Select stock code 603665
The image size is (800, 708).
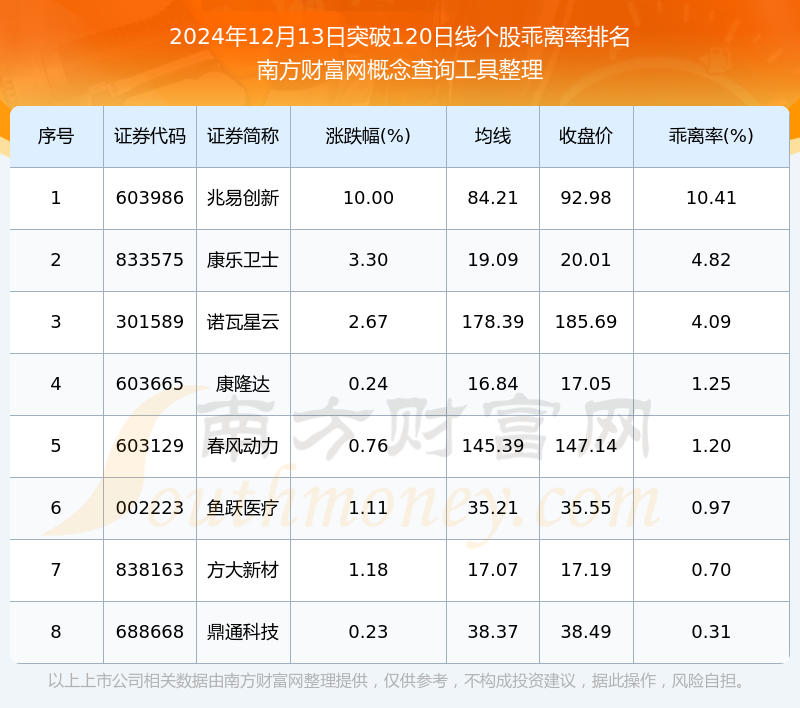(149, 384)
